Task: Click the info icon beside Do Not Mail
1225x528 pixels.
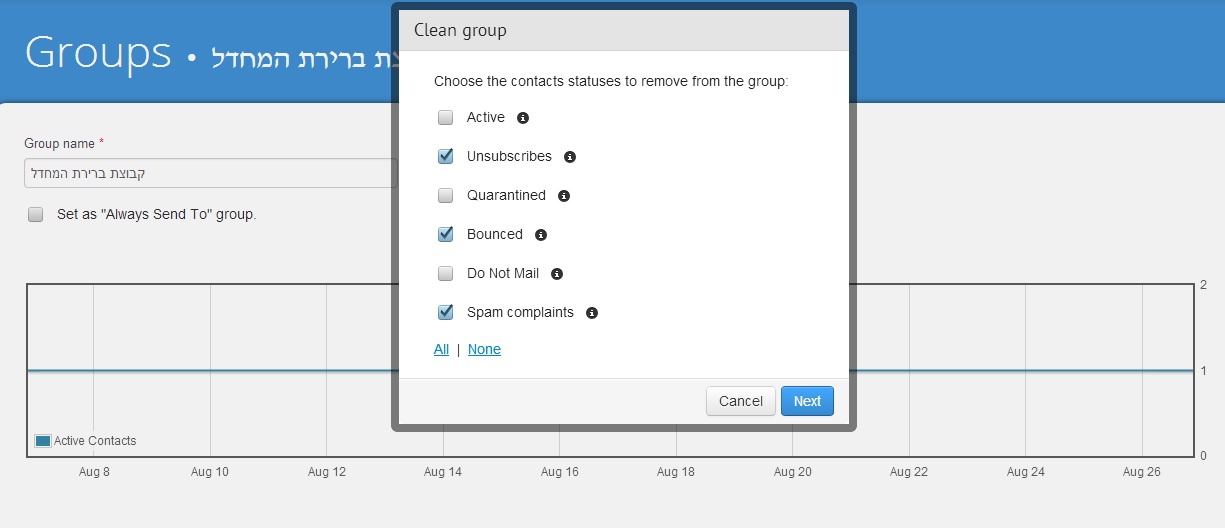Action: (557, 274)
